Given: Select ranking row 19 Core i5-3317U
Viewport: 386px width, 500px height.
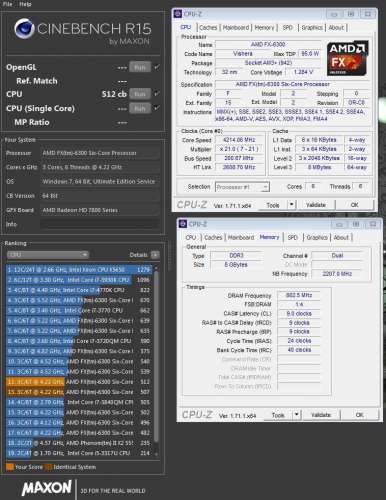Looking at the screenshot, I should (x=79, y=453).
